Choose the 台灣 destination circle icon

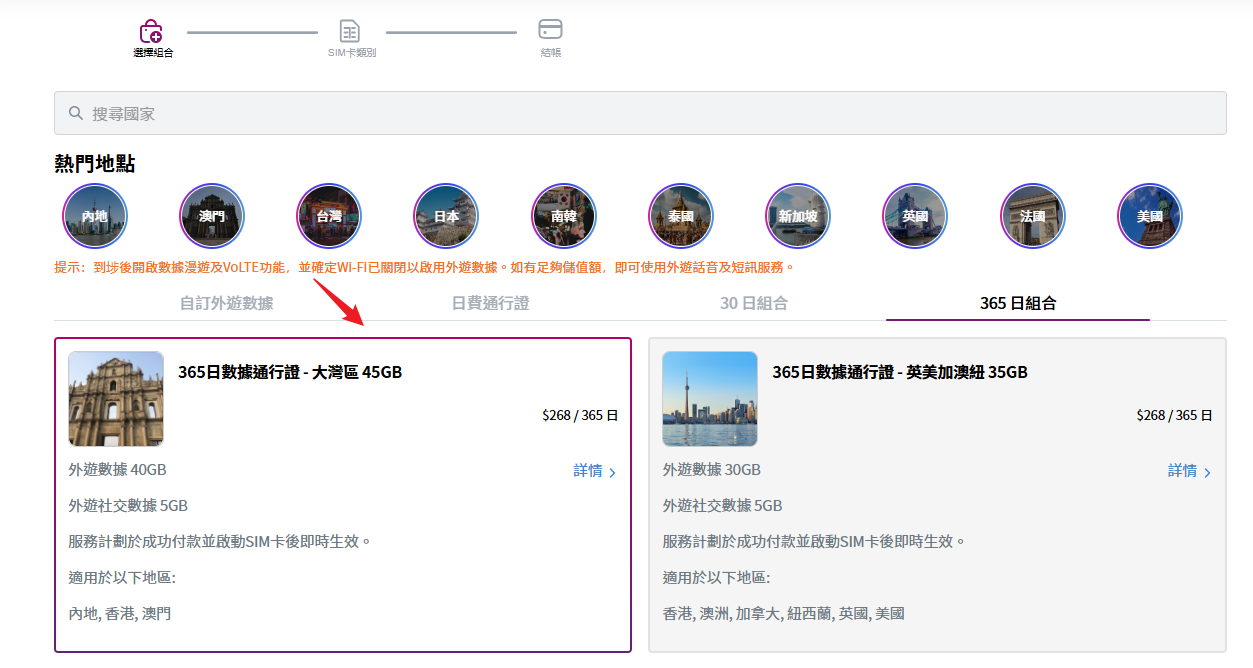(329, 216)
